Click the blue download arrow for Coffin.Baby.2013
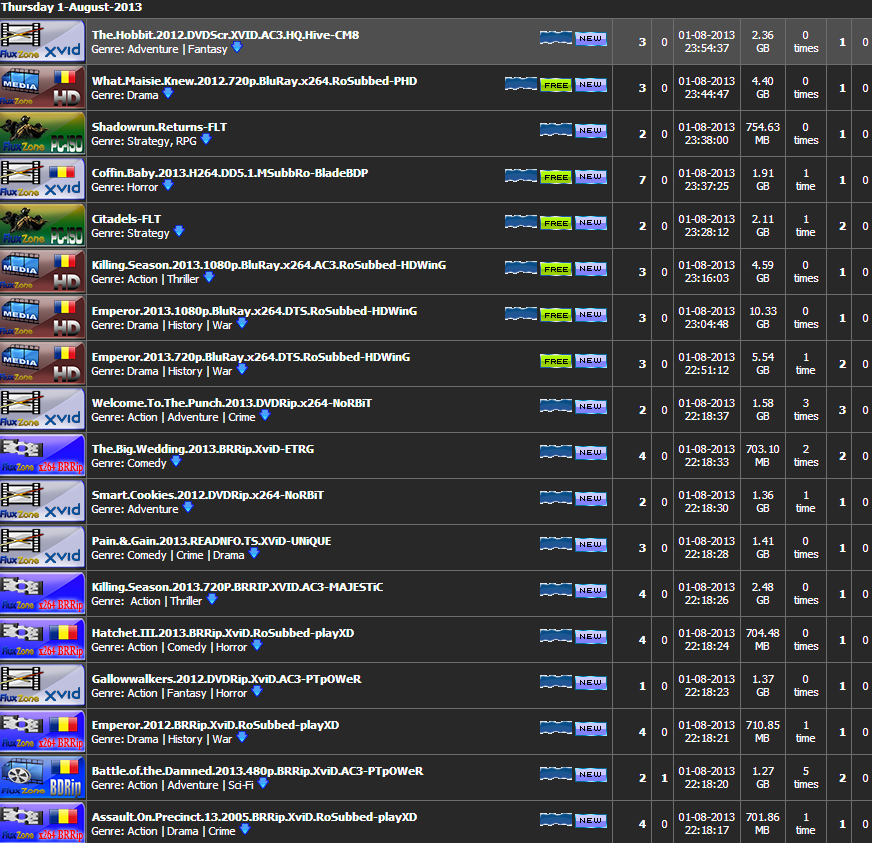872x843 pixels. (168, 186)
